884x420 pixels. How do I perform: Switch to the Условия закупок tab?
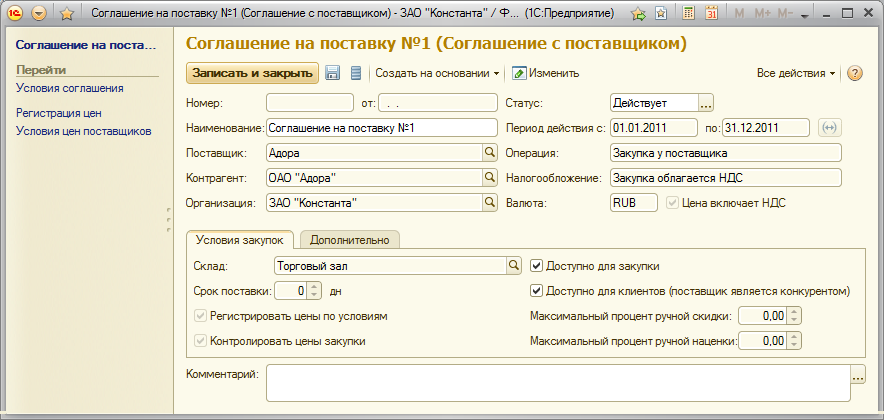click(x=240, y=240)
